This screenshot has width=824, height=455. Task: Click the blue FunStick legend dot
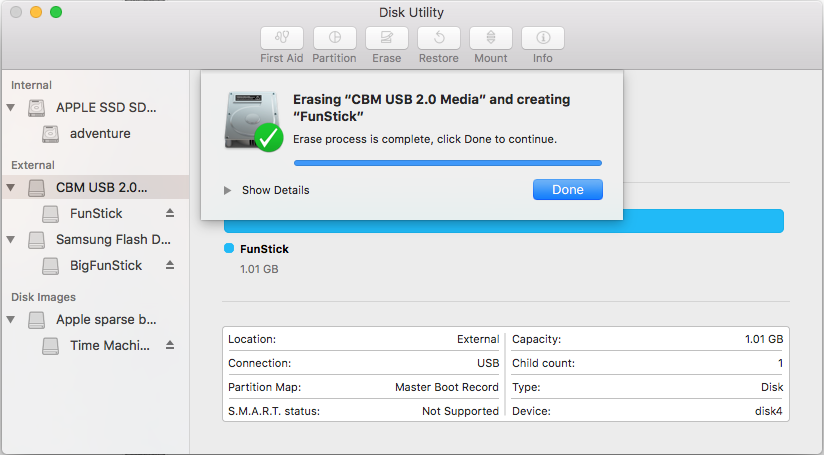pyautogui.click(x=229, y=248)
